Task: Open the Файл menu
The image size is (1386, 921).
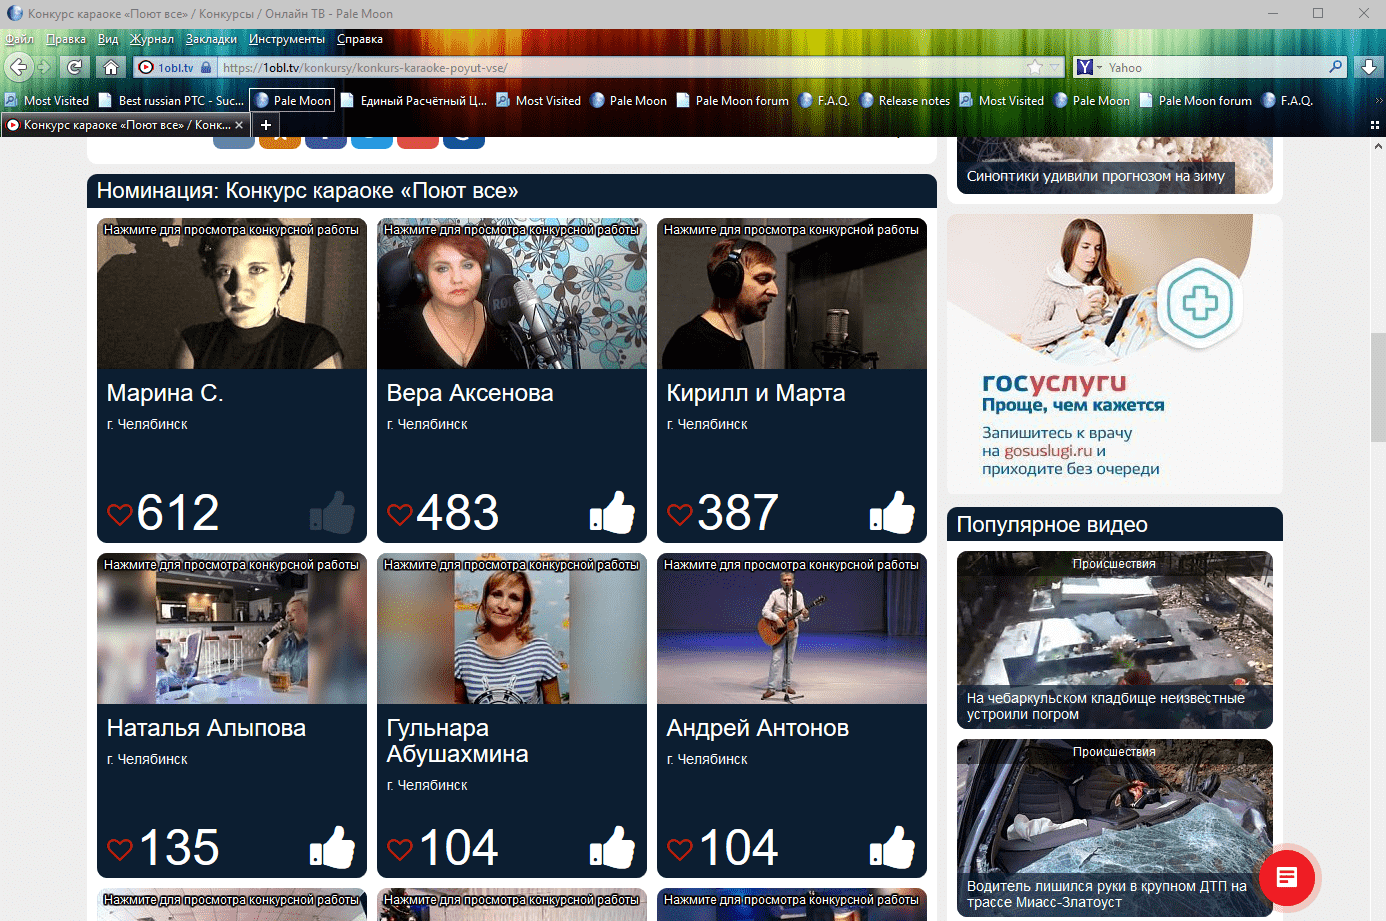Action: coord(19,39)
